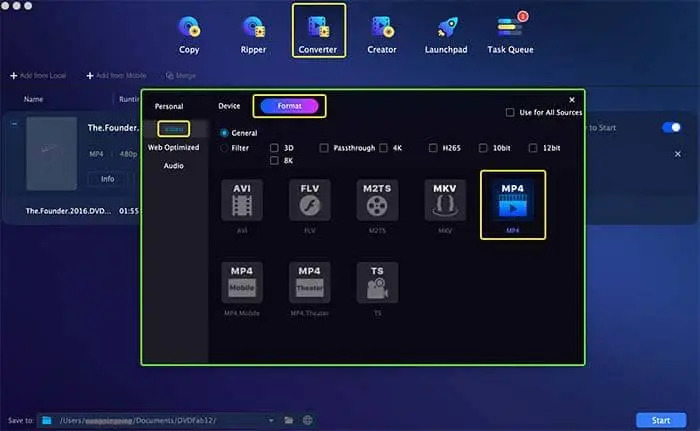Tick the Passthrough checkbox
The image size is (700, 431).
click(x=324, y=148)
